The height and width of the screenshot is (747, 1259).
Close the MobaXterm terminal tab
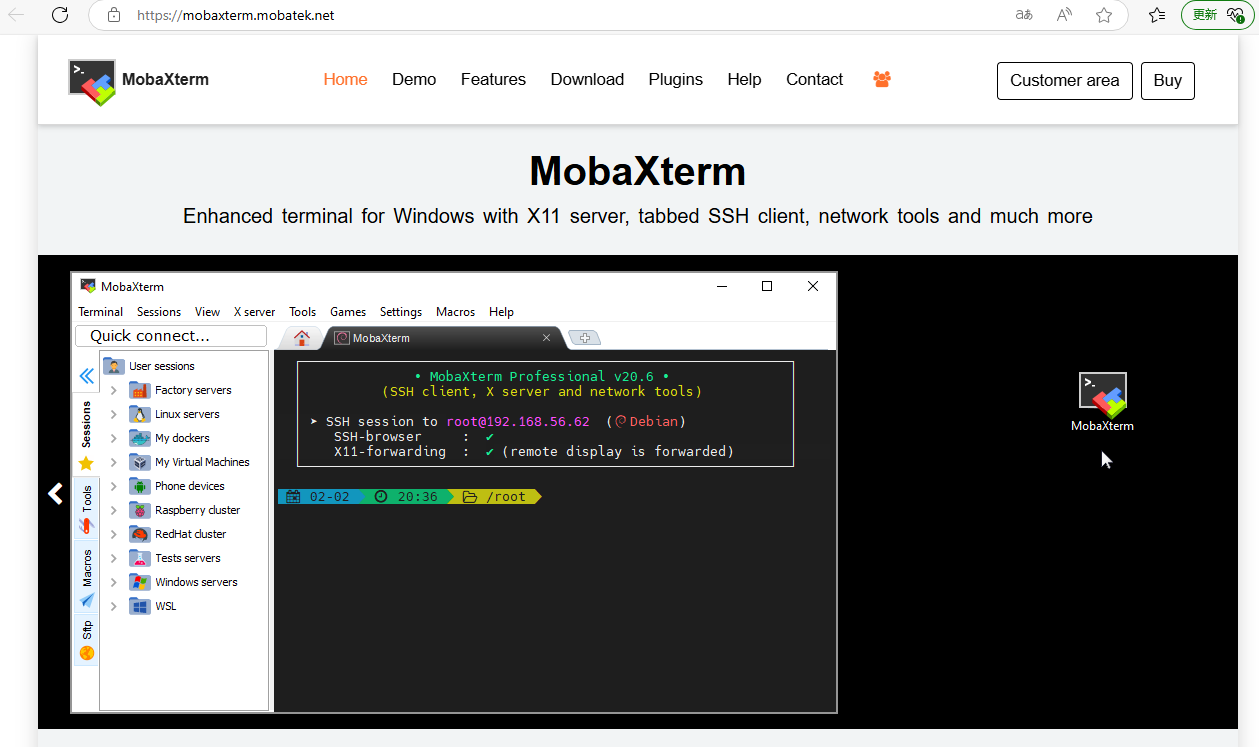[x=546, y=338]
